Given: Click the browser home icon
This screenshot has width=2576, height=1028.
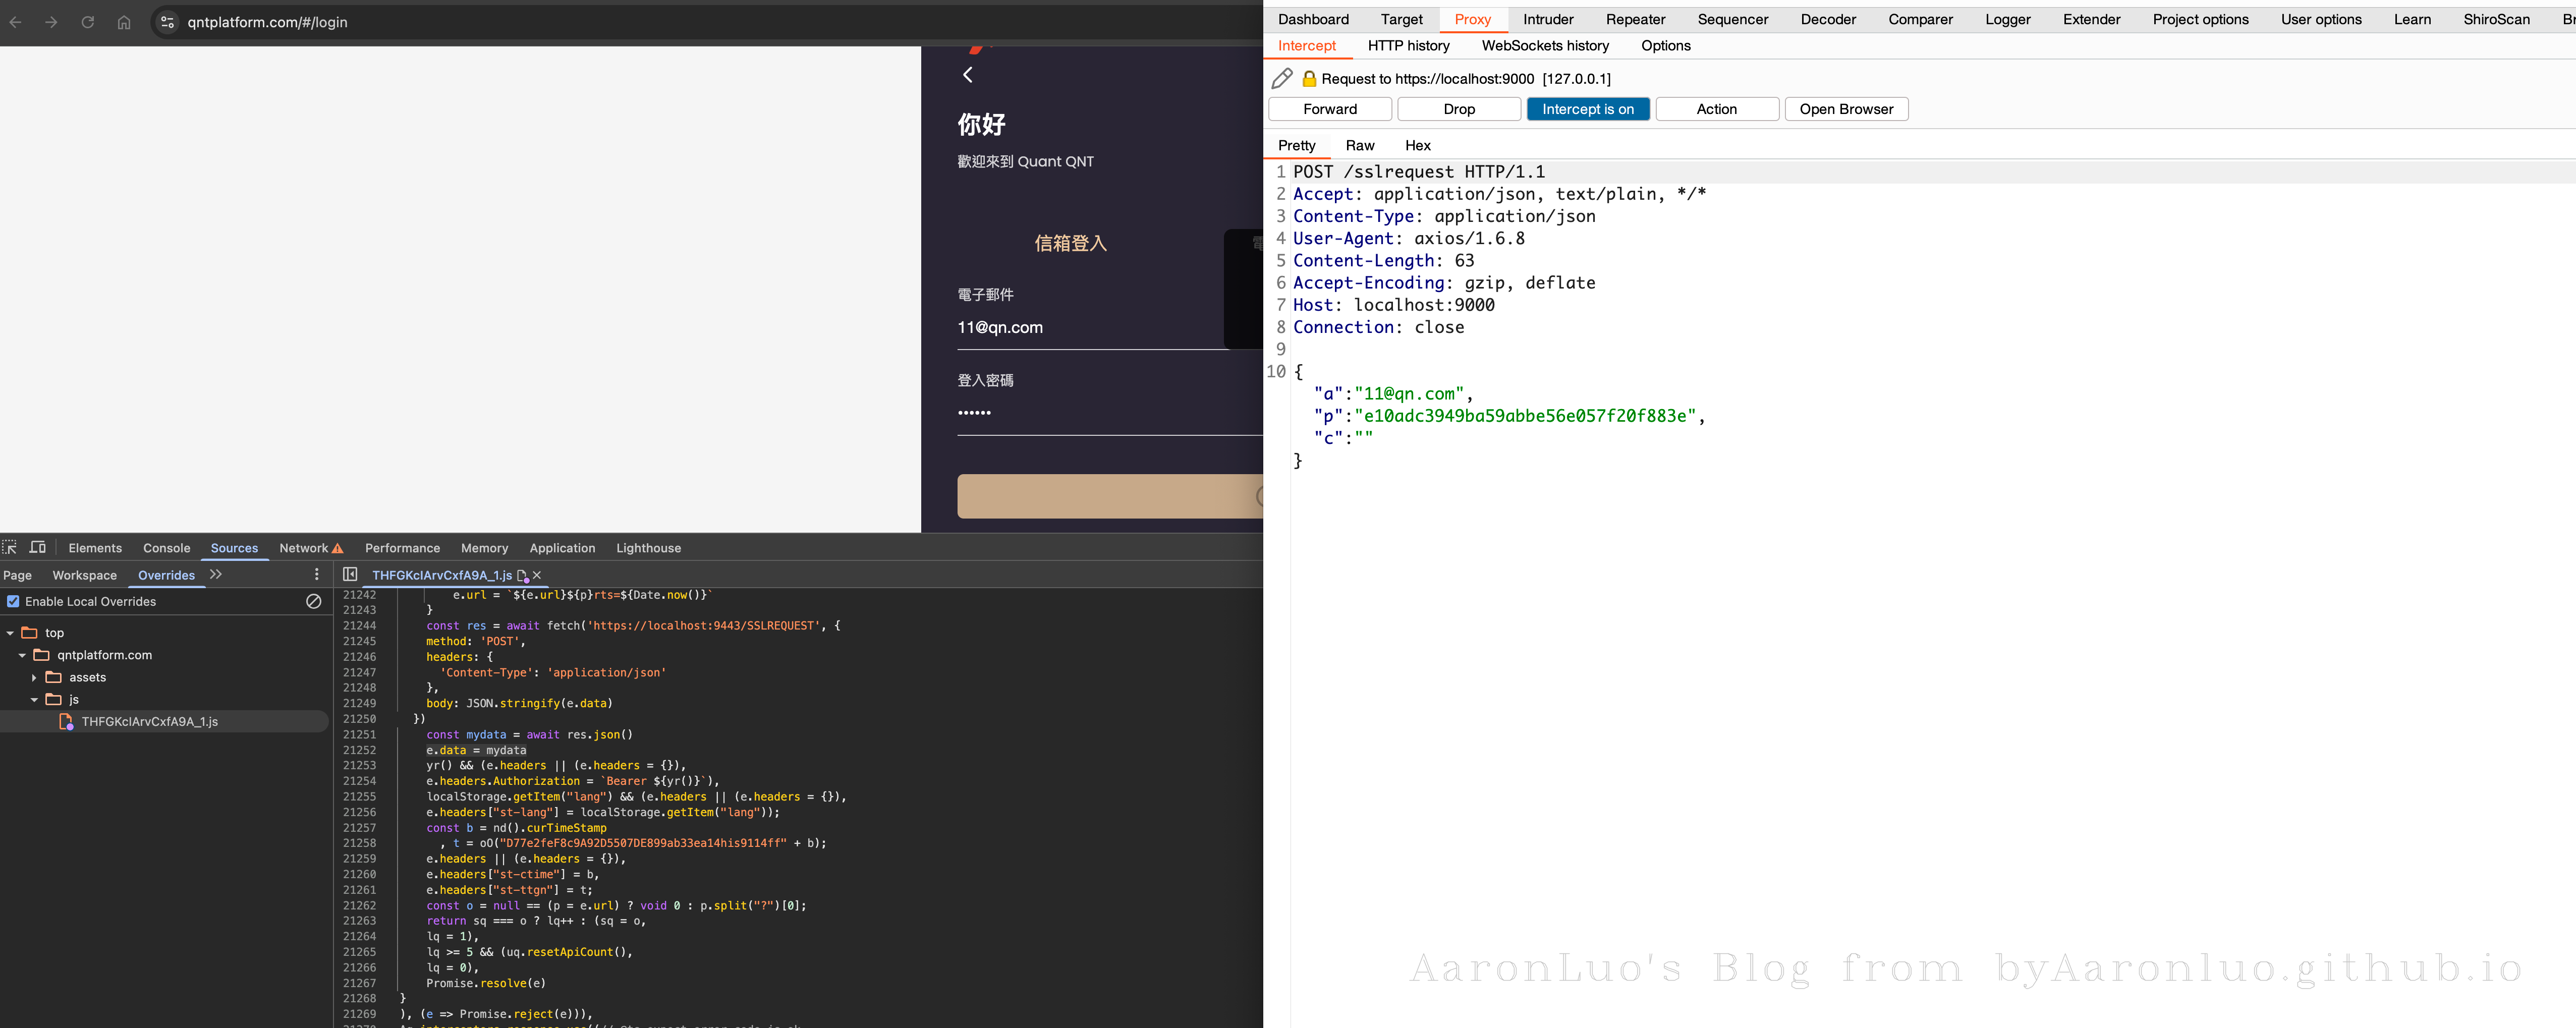Looking at the screenshot, I should tap(124, 22).
